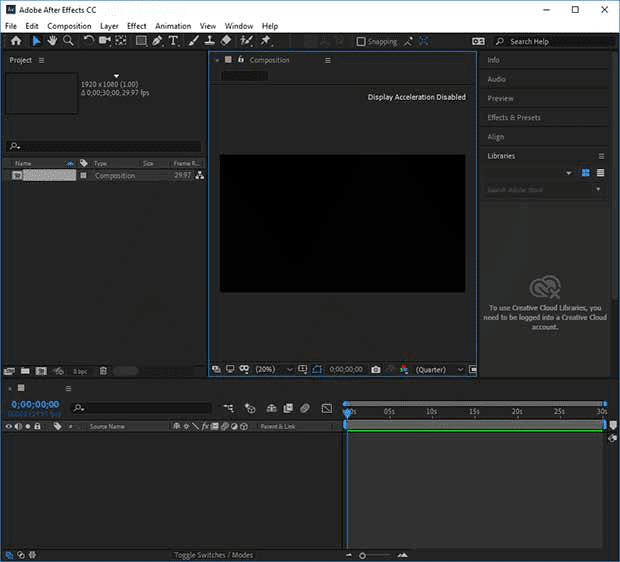Select the Type text tool

pos(174,41)
